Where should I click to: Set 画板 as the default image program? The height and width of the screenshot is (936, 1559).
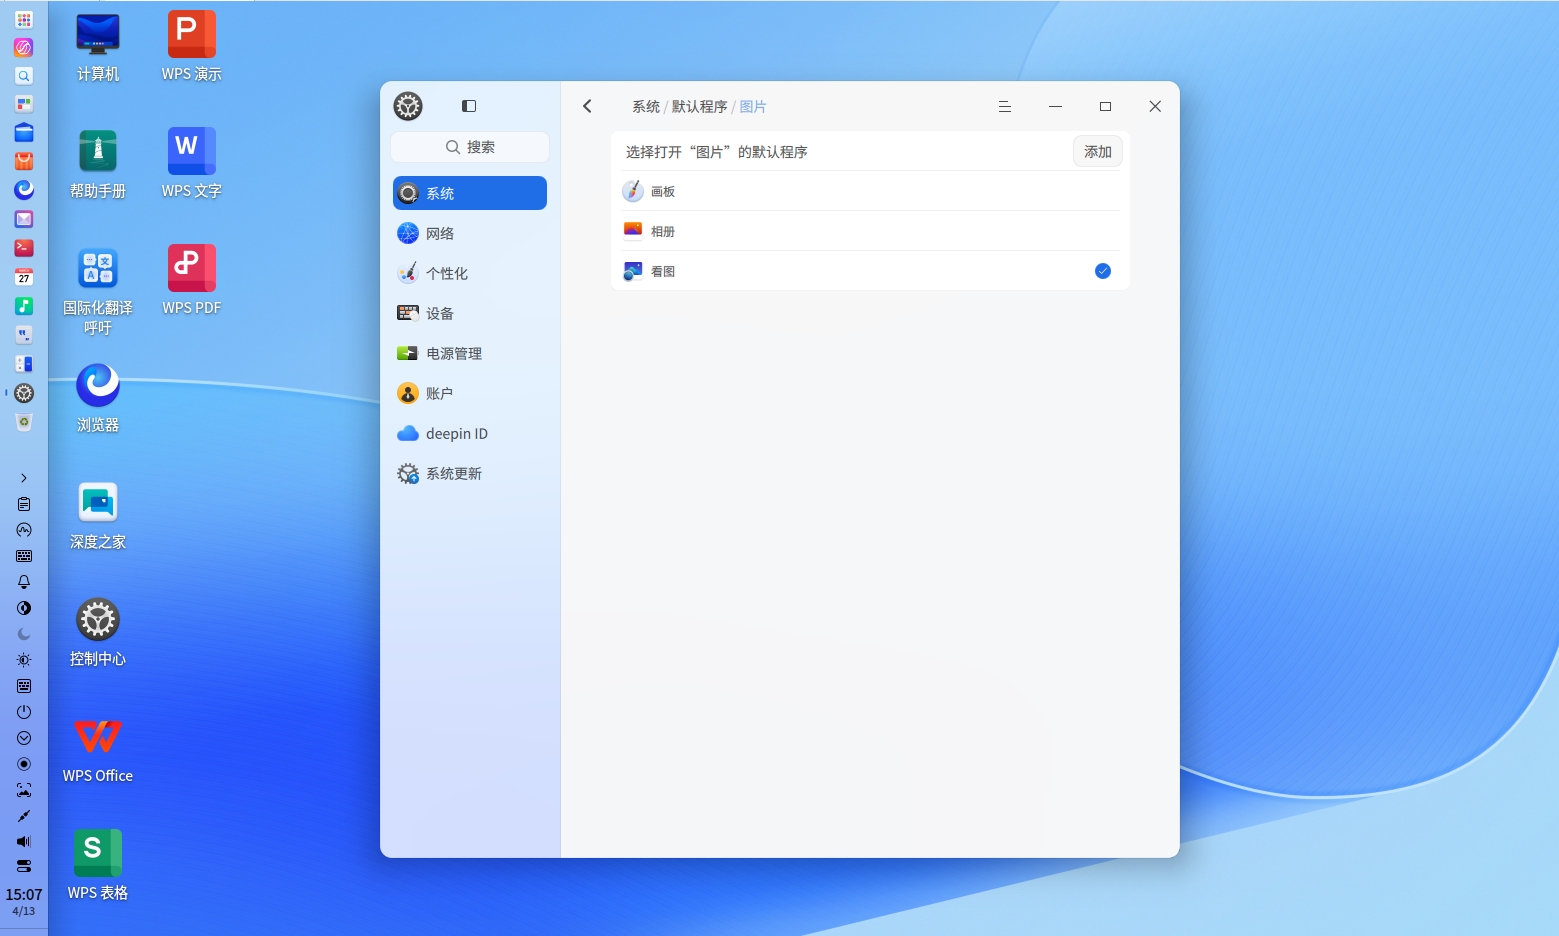(x=870, y=191)
